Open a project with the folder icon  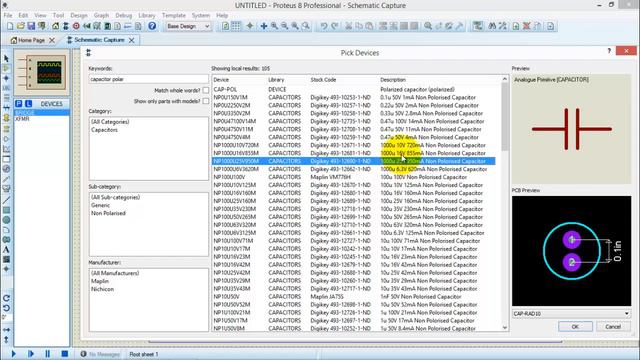click(20, 26)
